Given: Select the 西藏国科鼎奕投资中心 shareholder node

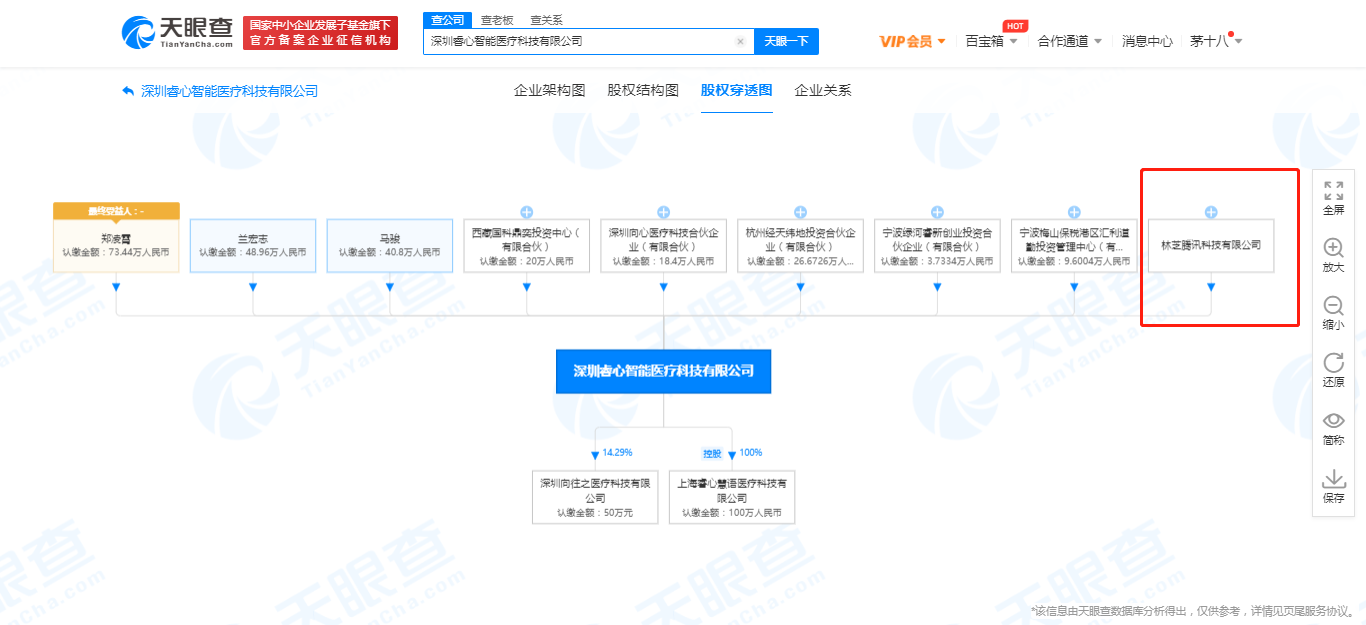Looking at the screenshot, I should click(x=526, y=246).
